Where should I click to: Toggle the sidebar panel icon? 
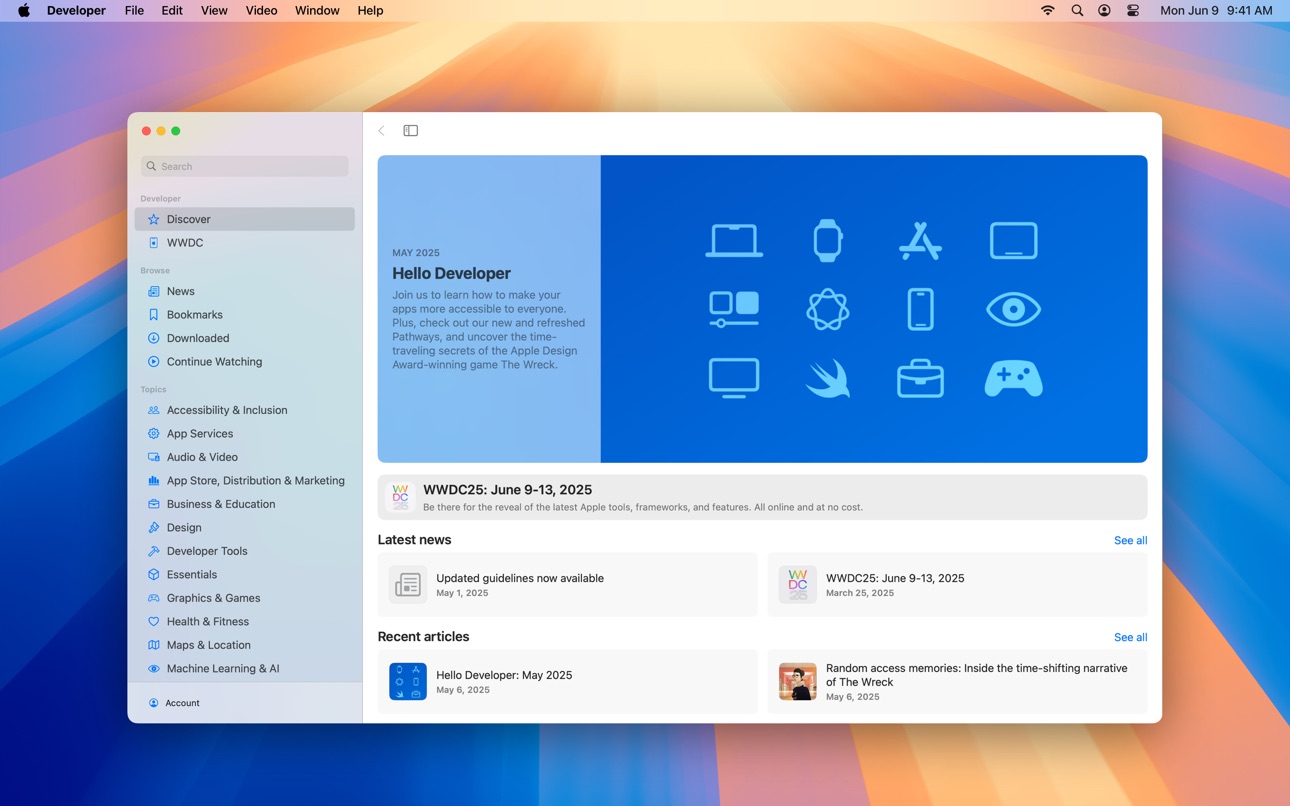(410, 131)
